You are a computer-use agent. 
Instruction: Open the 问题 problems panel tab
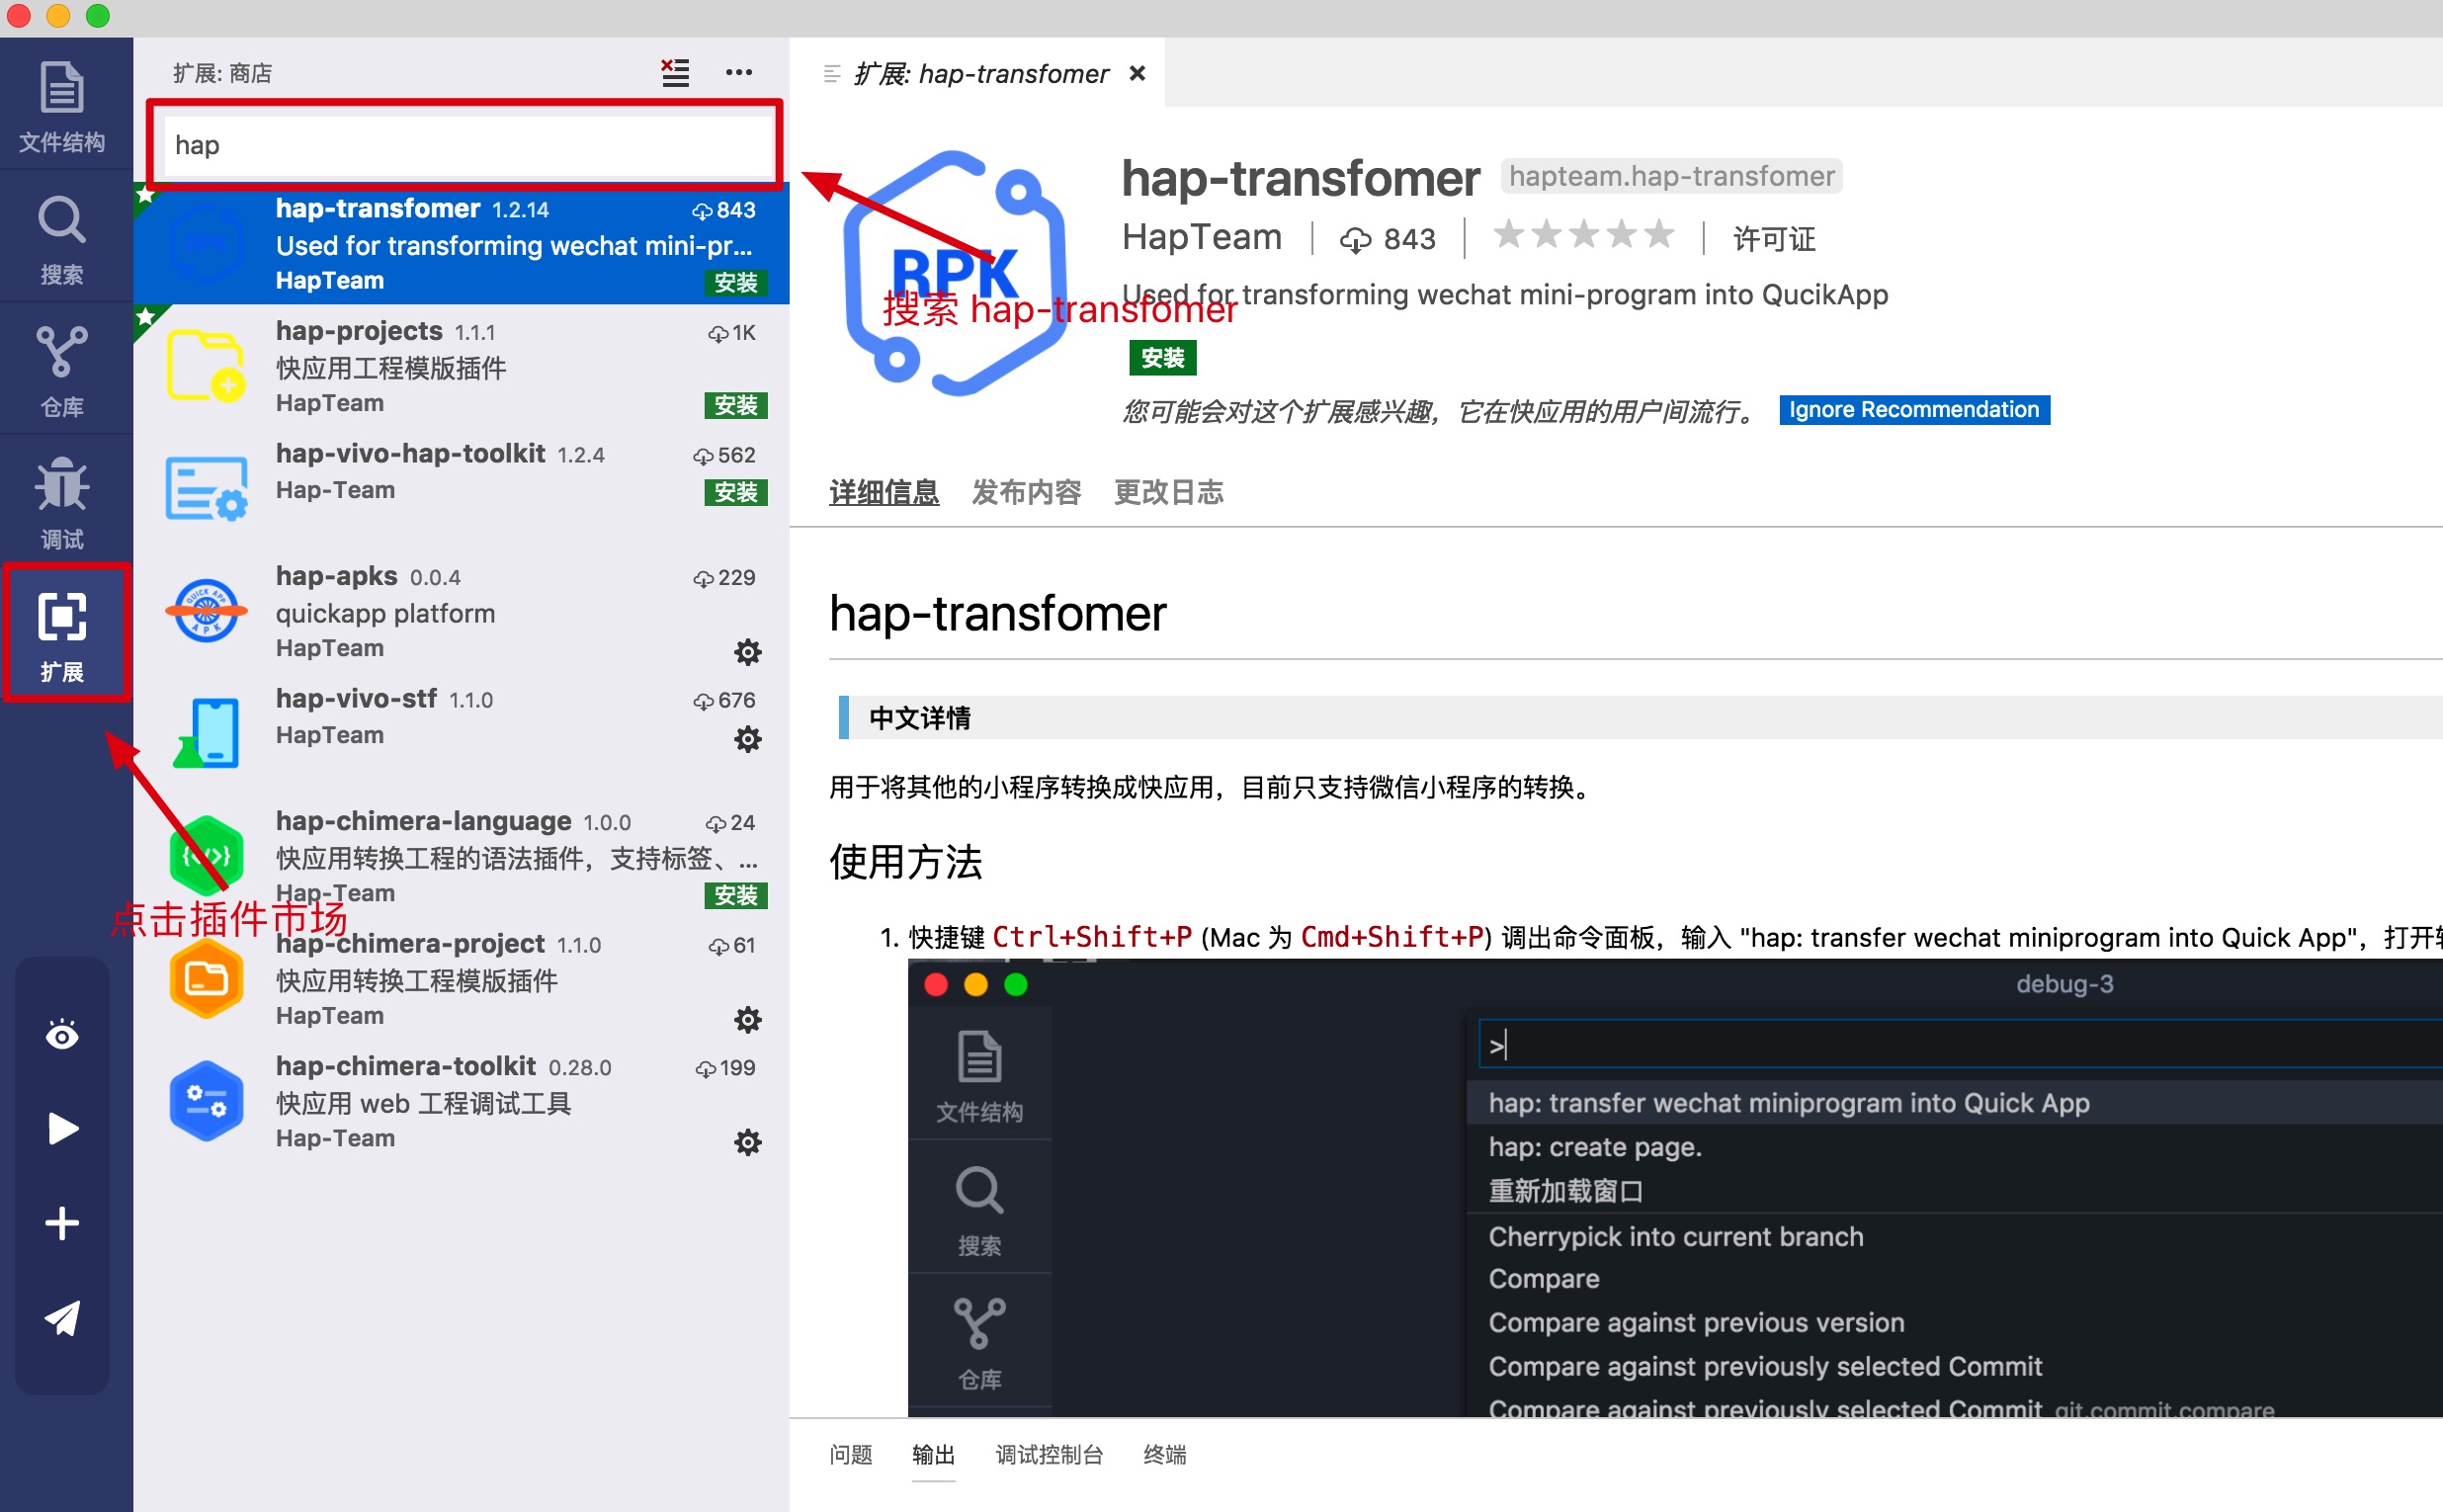851,1455
